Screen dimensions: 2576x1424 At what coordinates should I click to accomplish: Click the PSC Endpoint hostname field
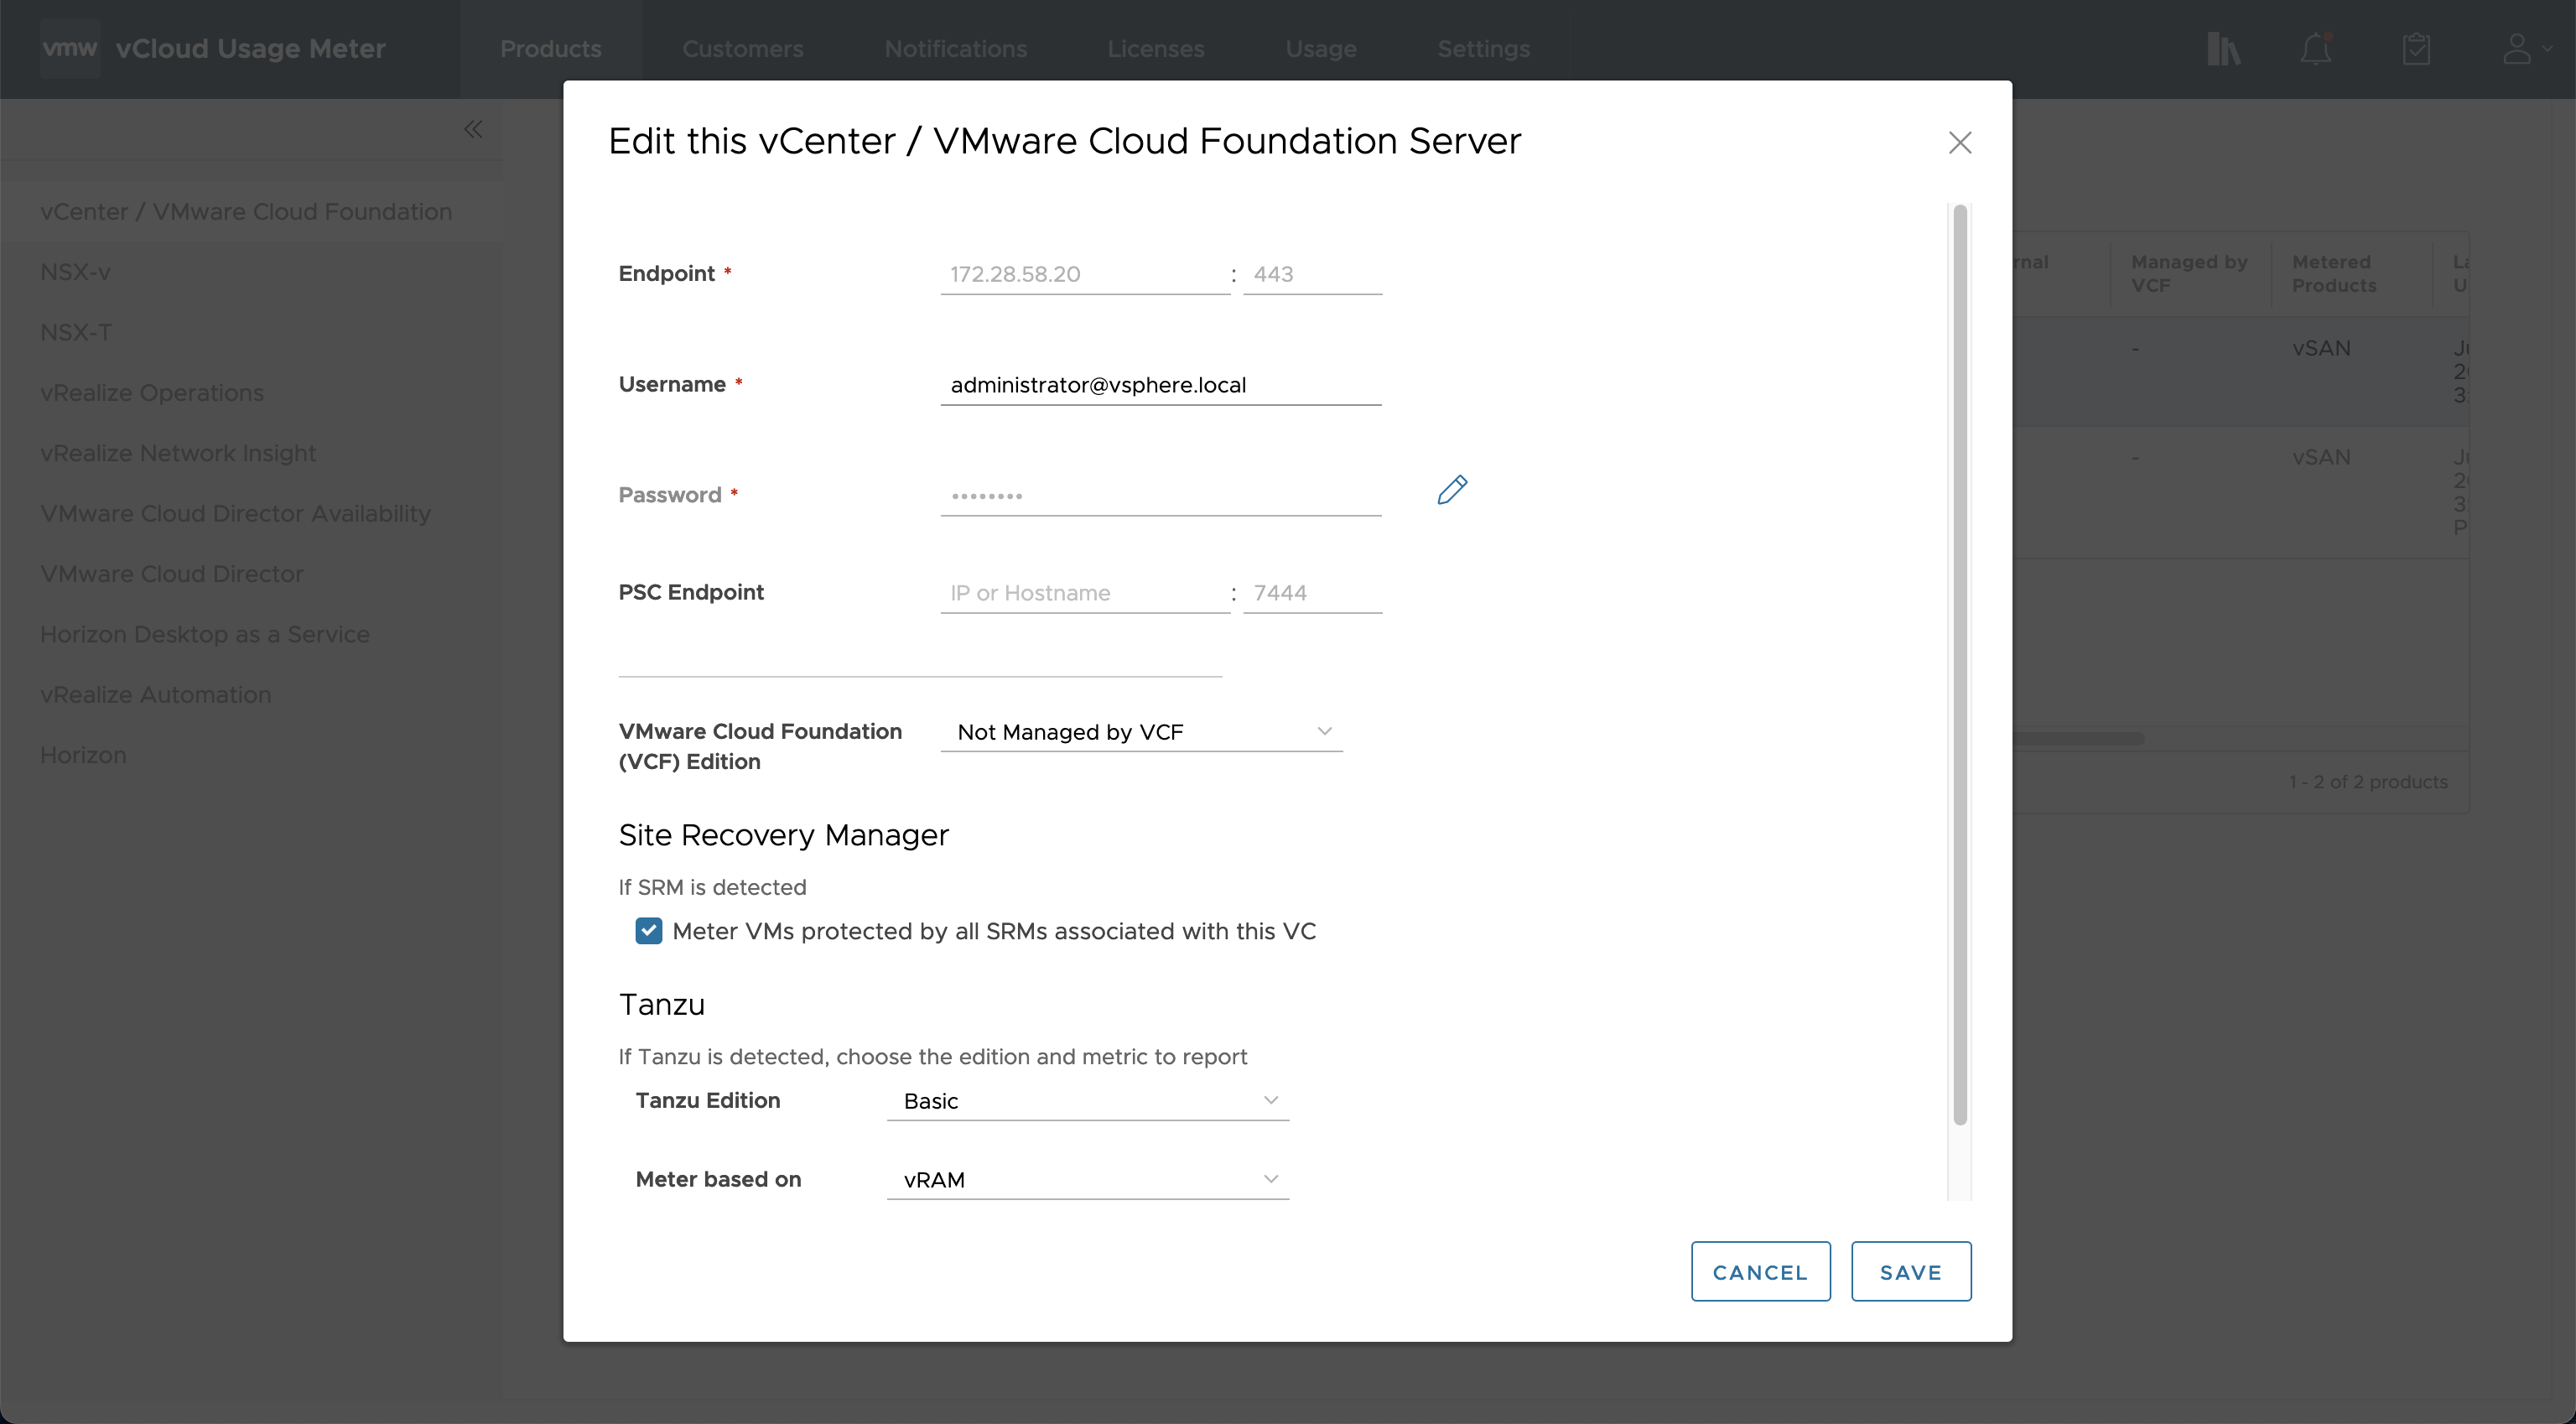tap(1085, 593)
